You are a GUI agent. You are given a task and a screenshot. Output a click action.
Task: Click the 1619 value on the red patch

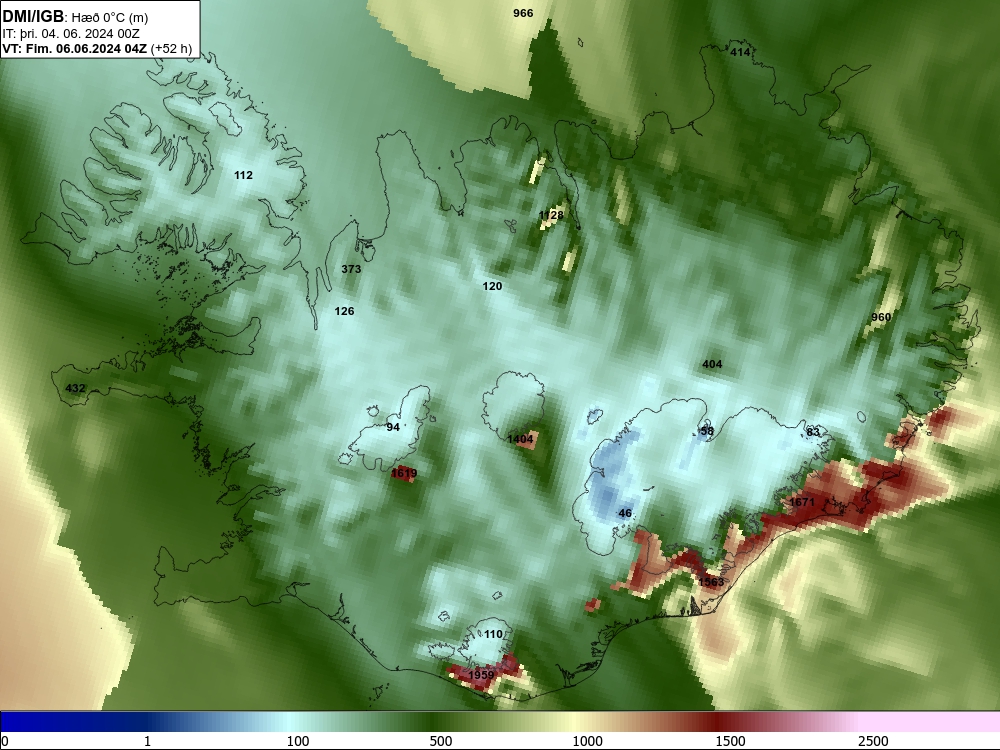pyautogui.click(x=404, y=473)
